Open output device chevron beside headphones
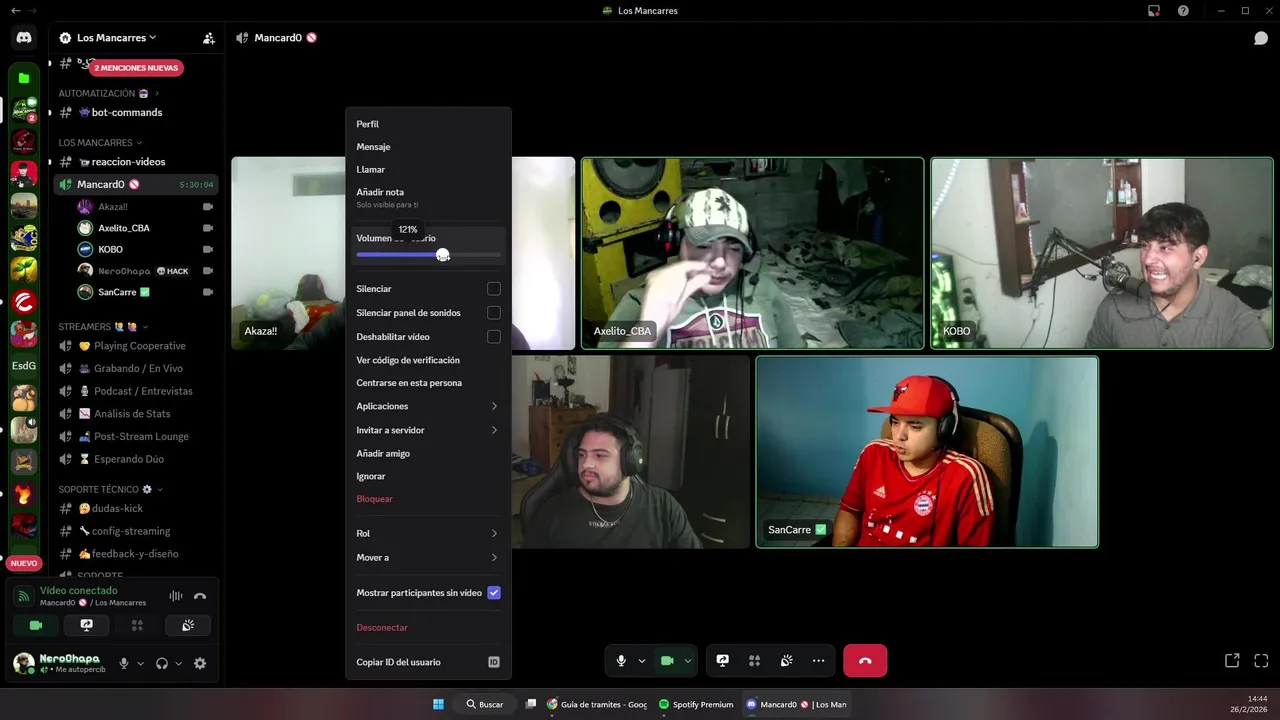The height and width of the screenshot is (720, 1280). coord(178,663)
